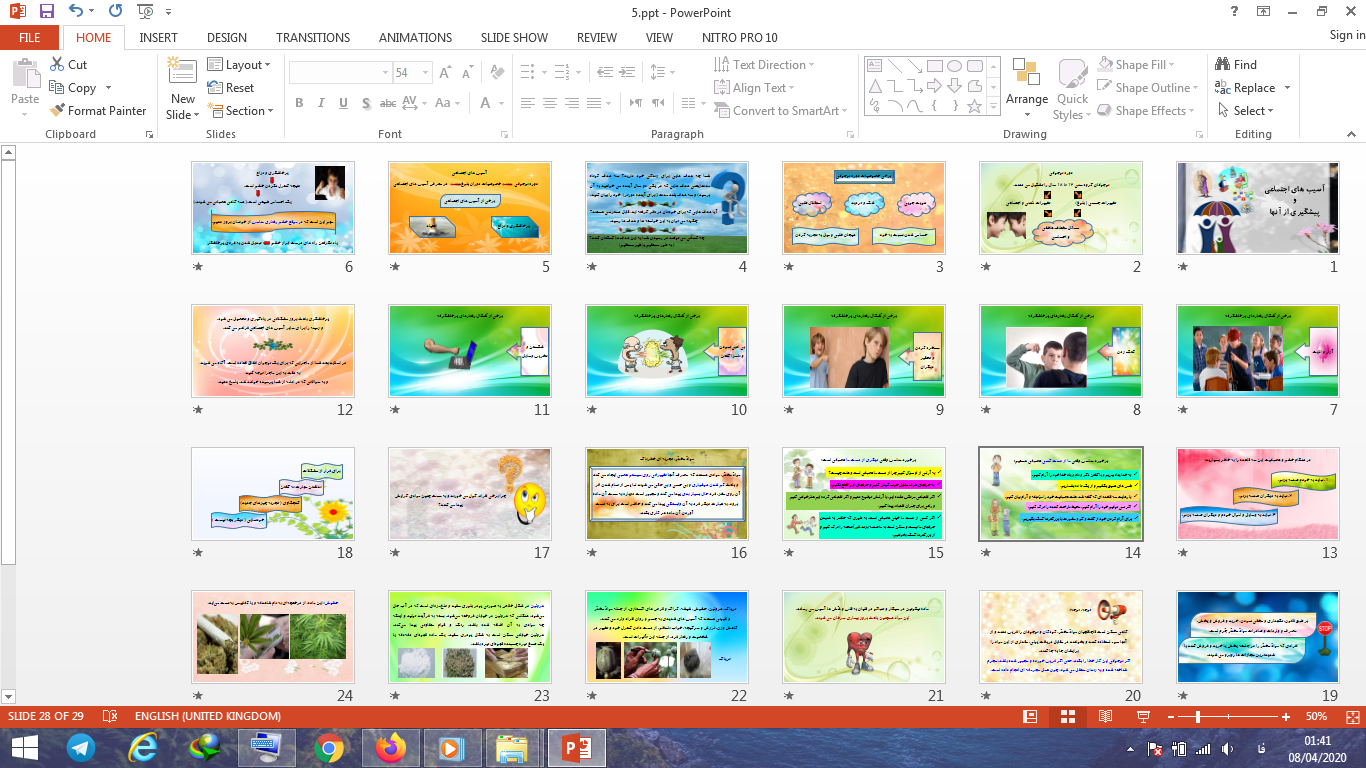This screenshot has width=1366, height=768.
Task: Open the spell check icon in status bar
Action: pyautogui.click(x=110, y=717)
